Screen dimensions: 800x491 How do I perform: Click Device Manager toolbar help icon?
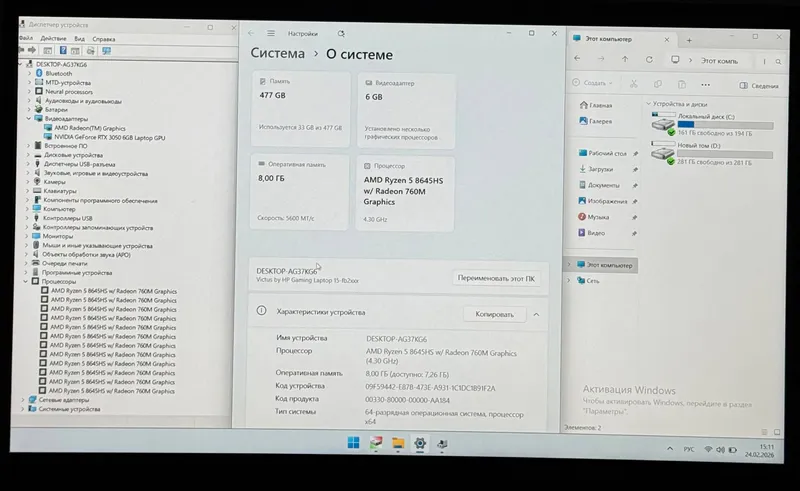63,51
